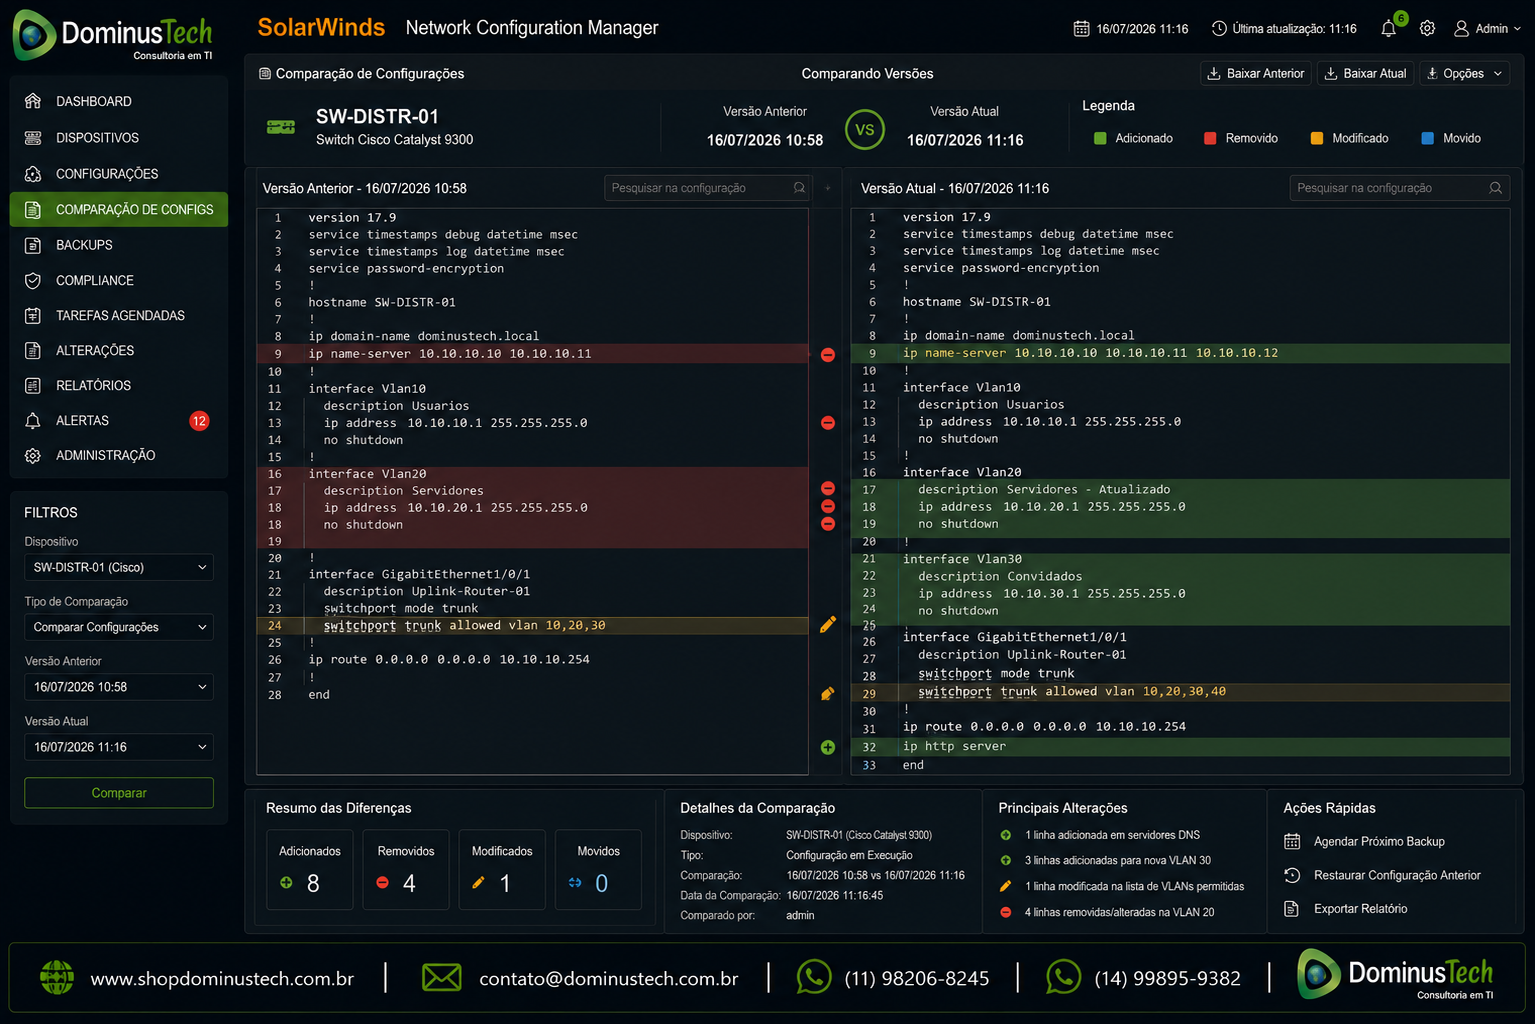Click the removed marker at line 9
The height and width of the screenshot is (1024, 1535).
click(x=828, y=355)
